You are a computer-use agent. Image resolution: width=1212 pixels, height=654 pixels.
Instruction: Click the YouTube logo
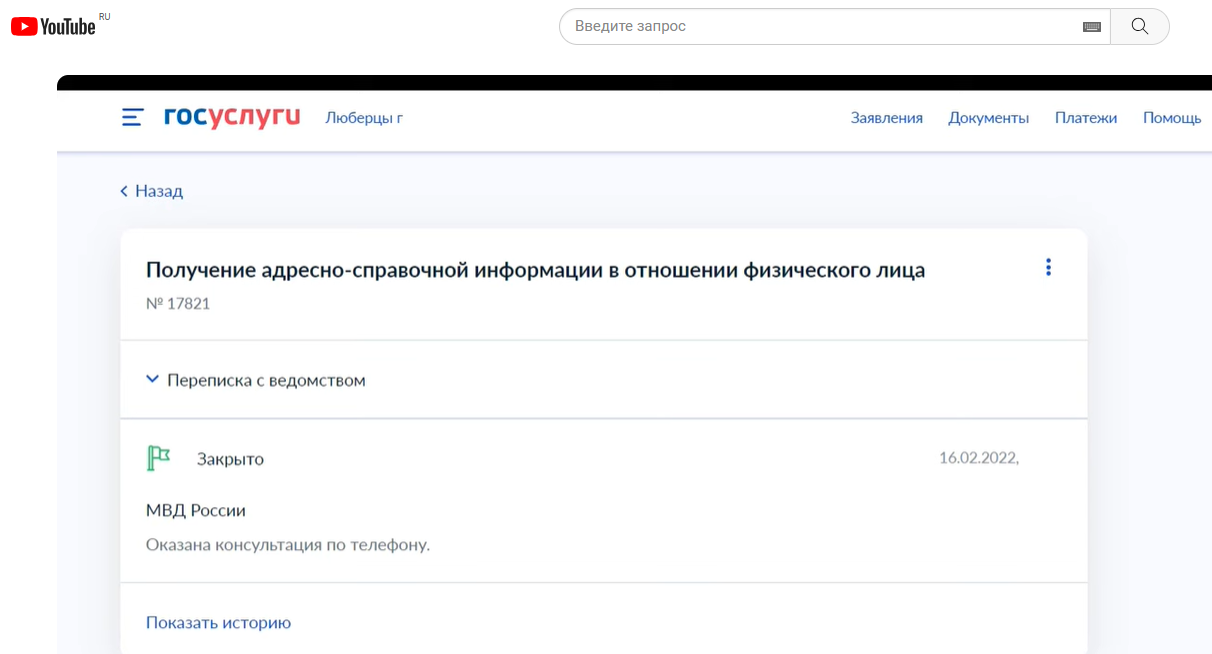[54, 27]
